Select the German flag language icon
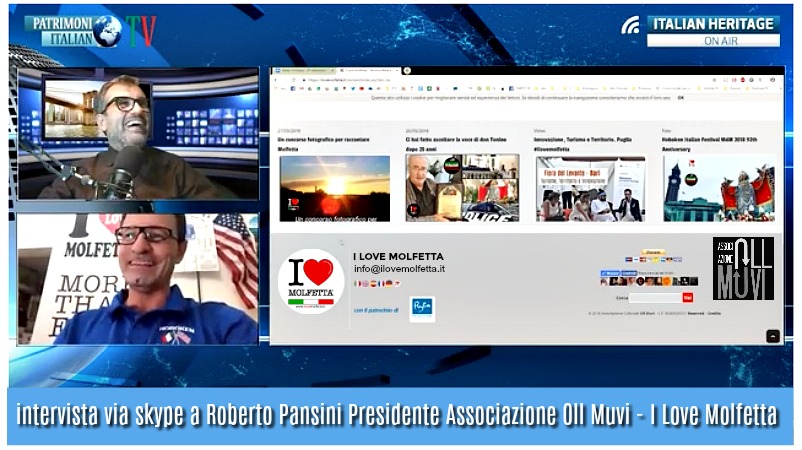 pyautogui.click(x=389, y=283)
